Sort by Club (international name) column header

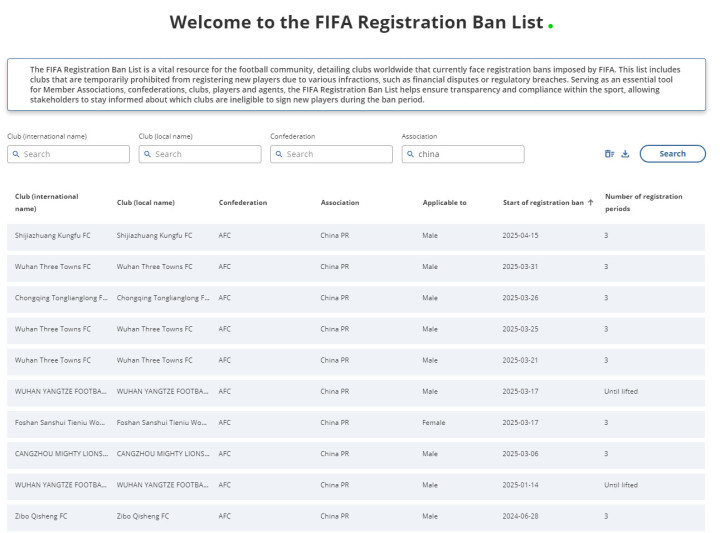tap(46, 202)
